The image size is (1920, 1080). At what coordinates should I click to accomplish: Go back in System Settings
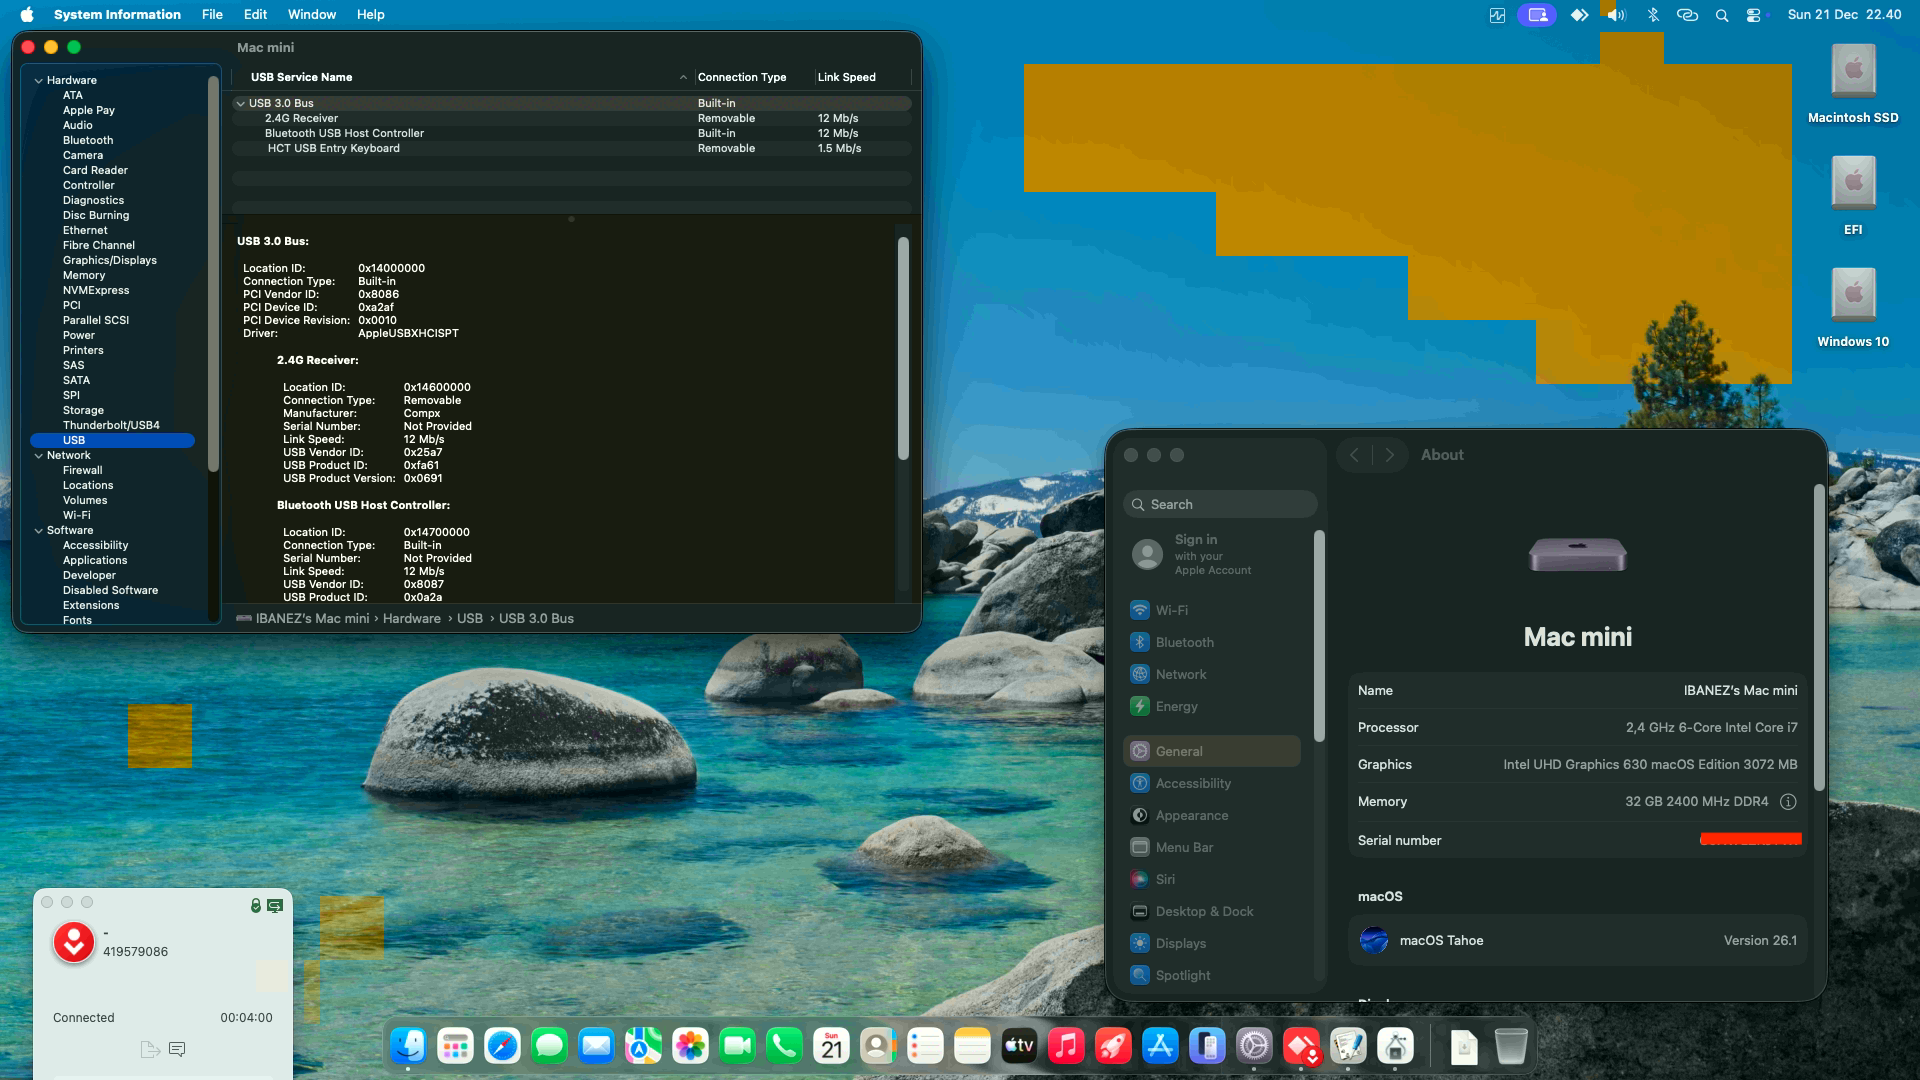1354,455
